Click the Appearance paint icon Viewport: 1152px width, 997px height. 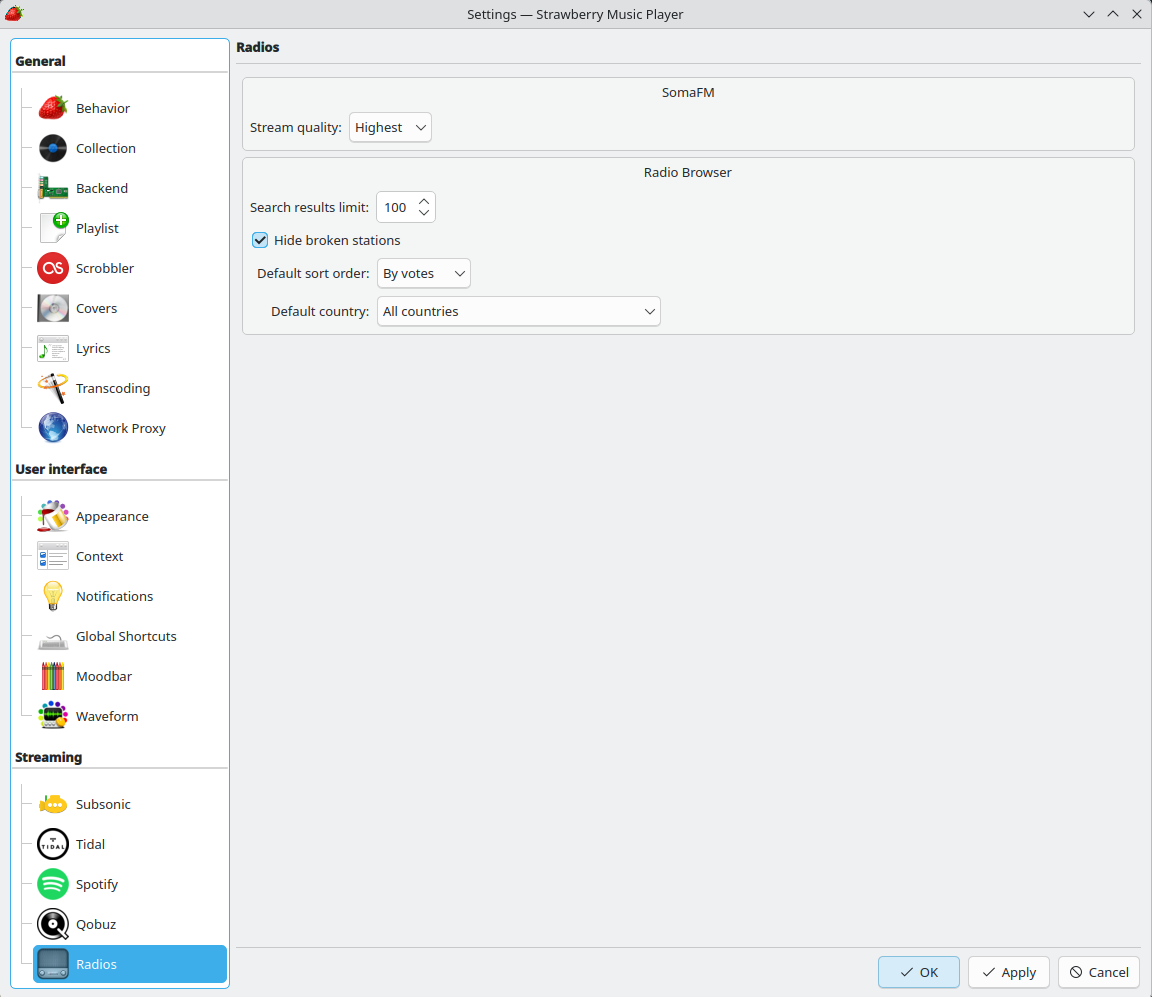coord(53,517)
